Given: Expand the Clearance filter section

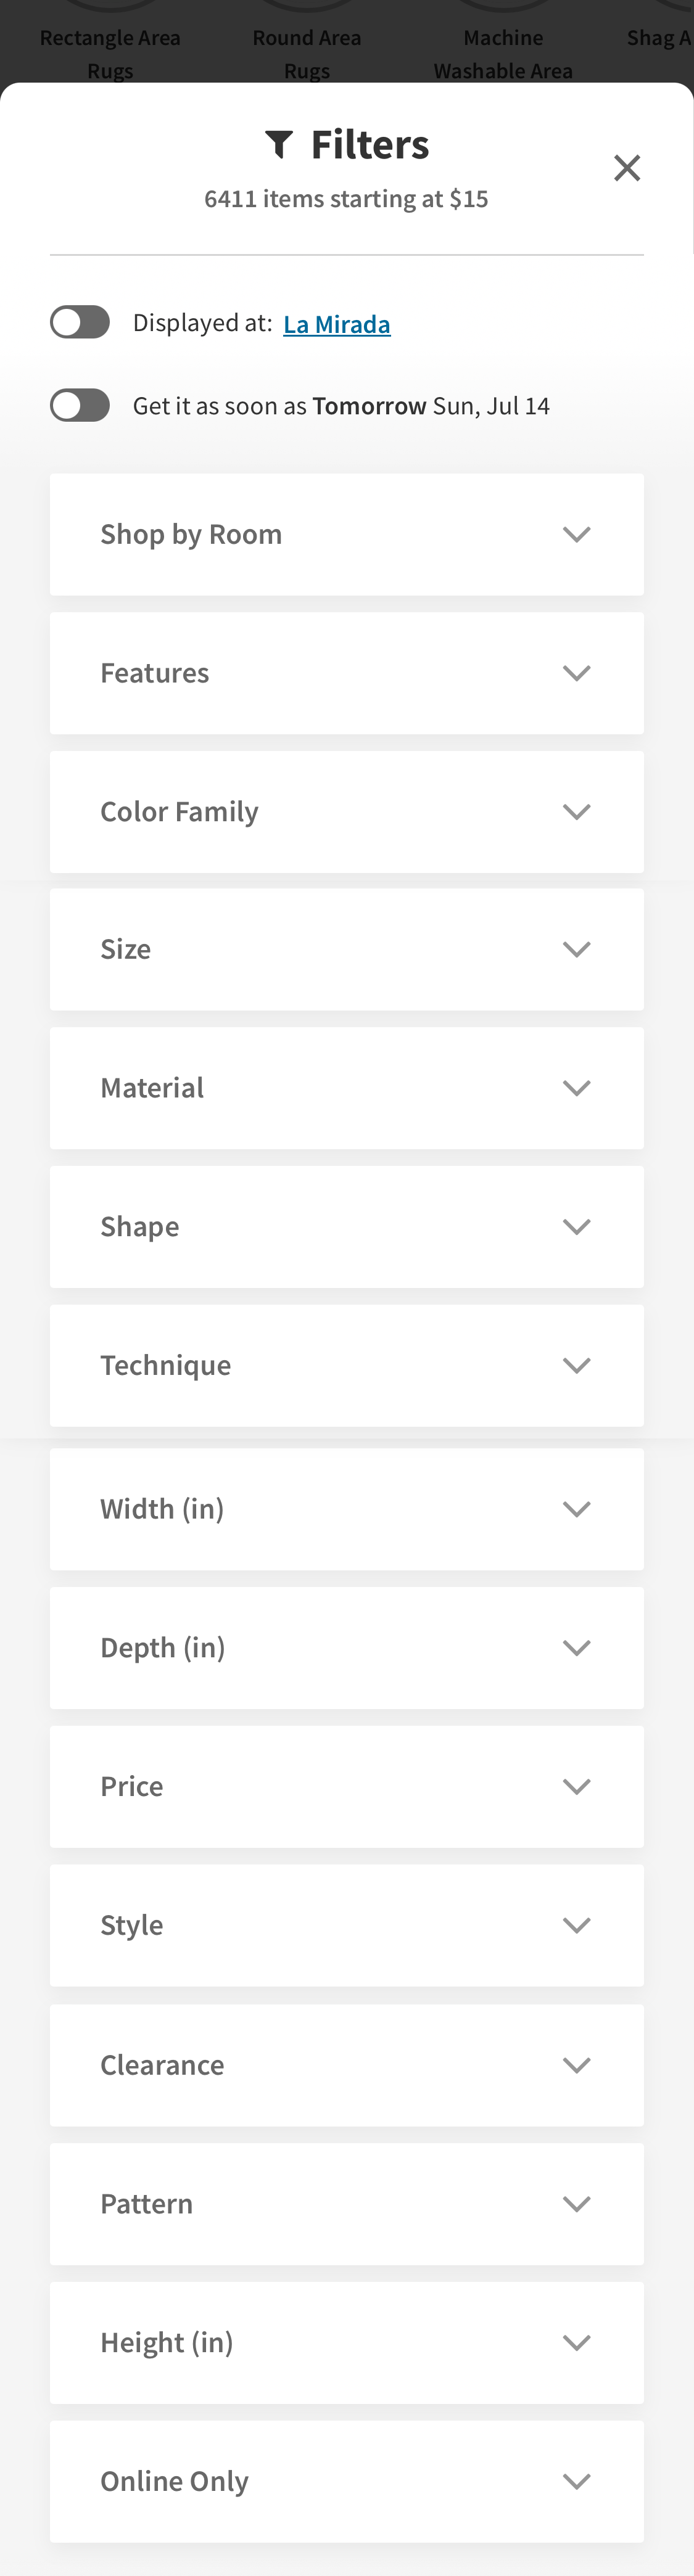Looking at the screenshot, I should [x=347, y=2064].
